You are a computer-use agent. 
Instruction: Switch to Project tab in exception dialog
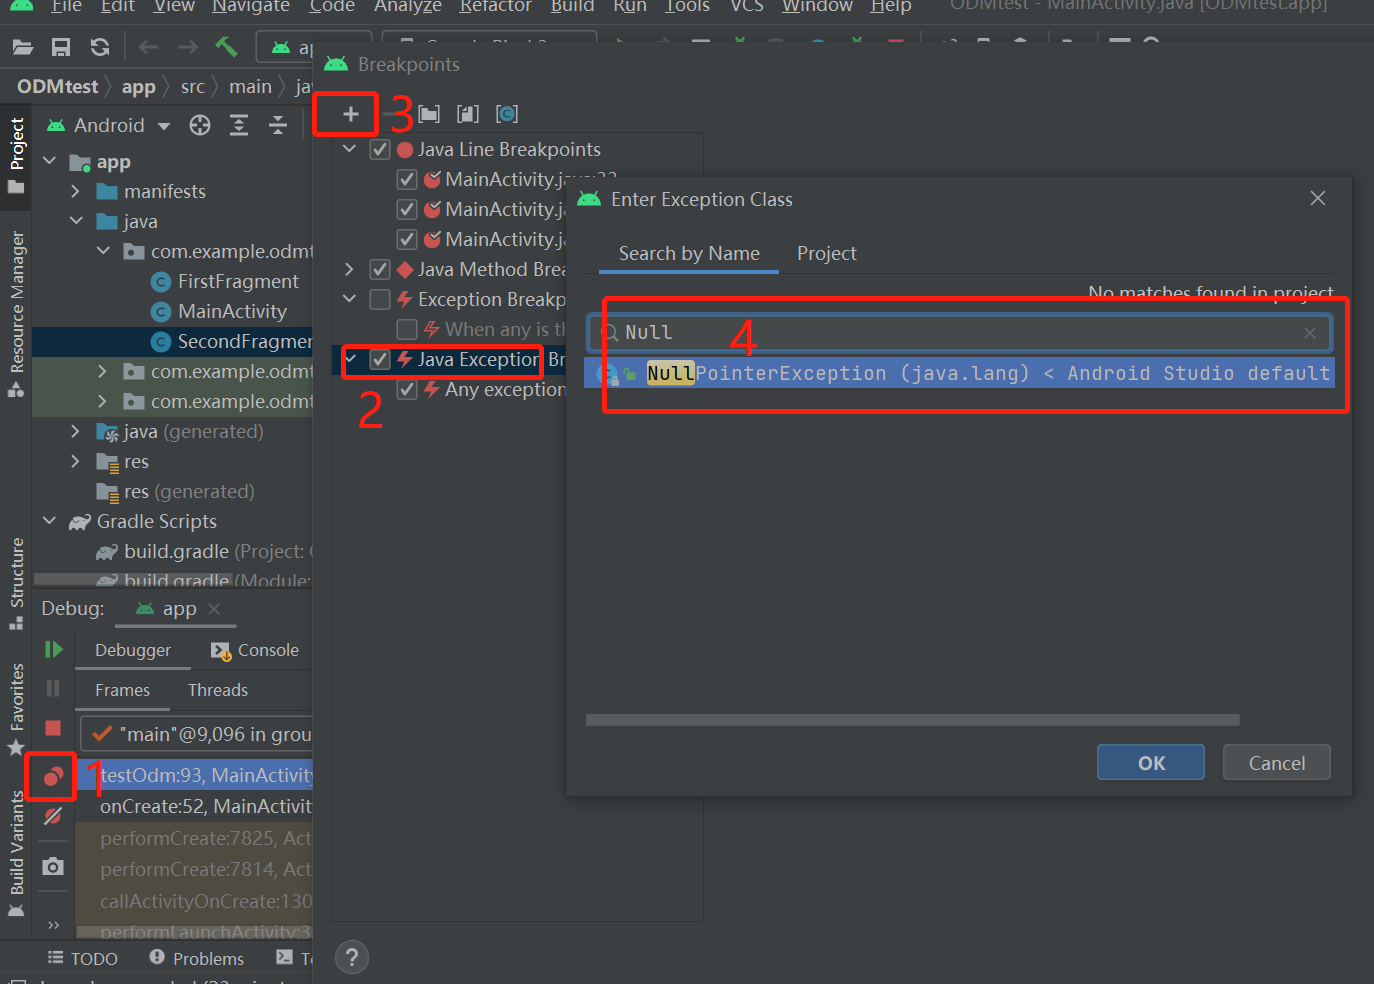[x=827, y=254]
